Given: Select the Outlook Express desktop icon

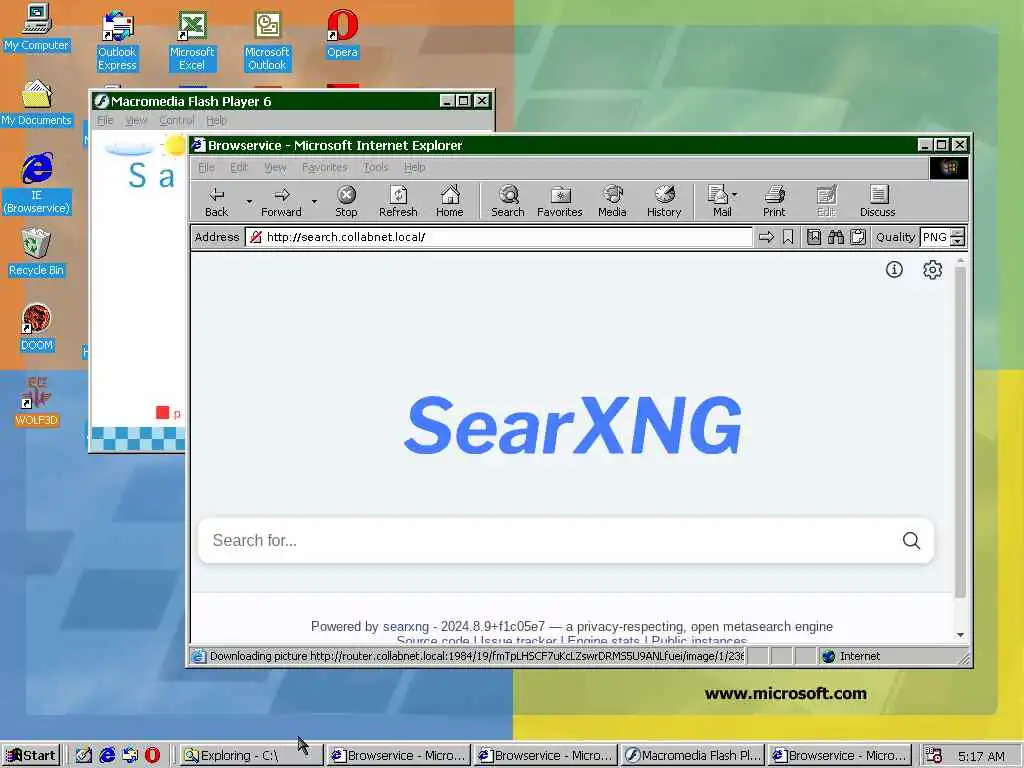Looking at the screenshot, I should pyautogui.click(x=117, y=40).
